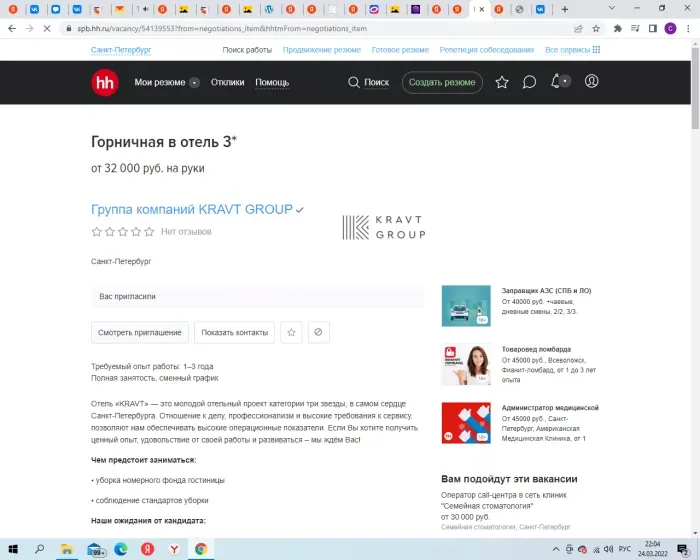Open a new browser tab with plus
The height and width of the screenshot is (560, 700).
[565, 9]
